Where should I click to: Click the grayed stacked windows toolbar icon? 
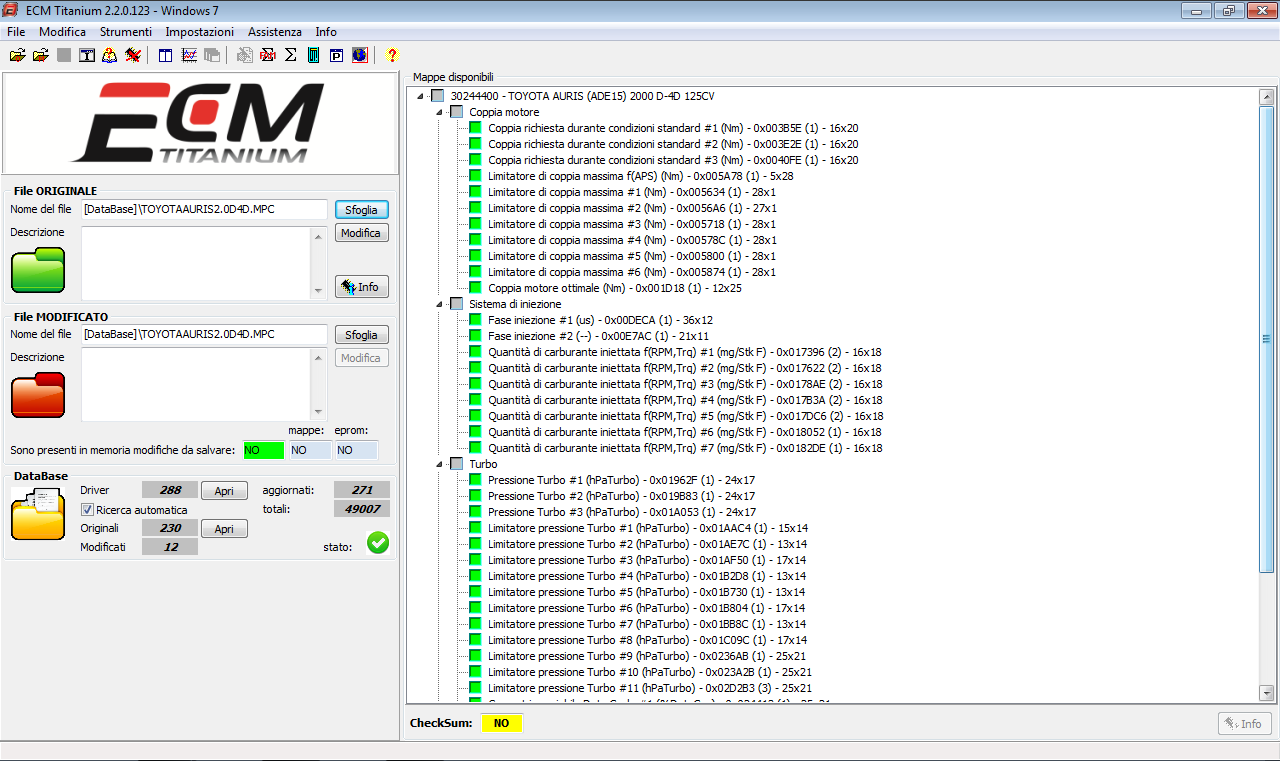coord(212,55)
